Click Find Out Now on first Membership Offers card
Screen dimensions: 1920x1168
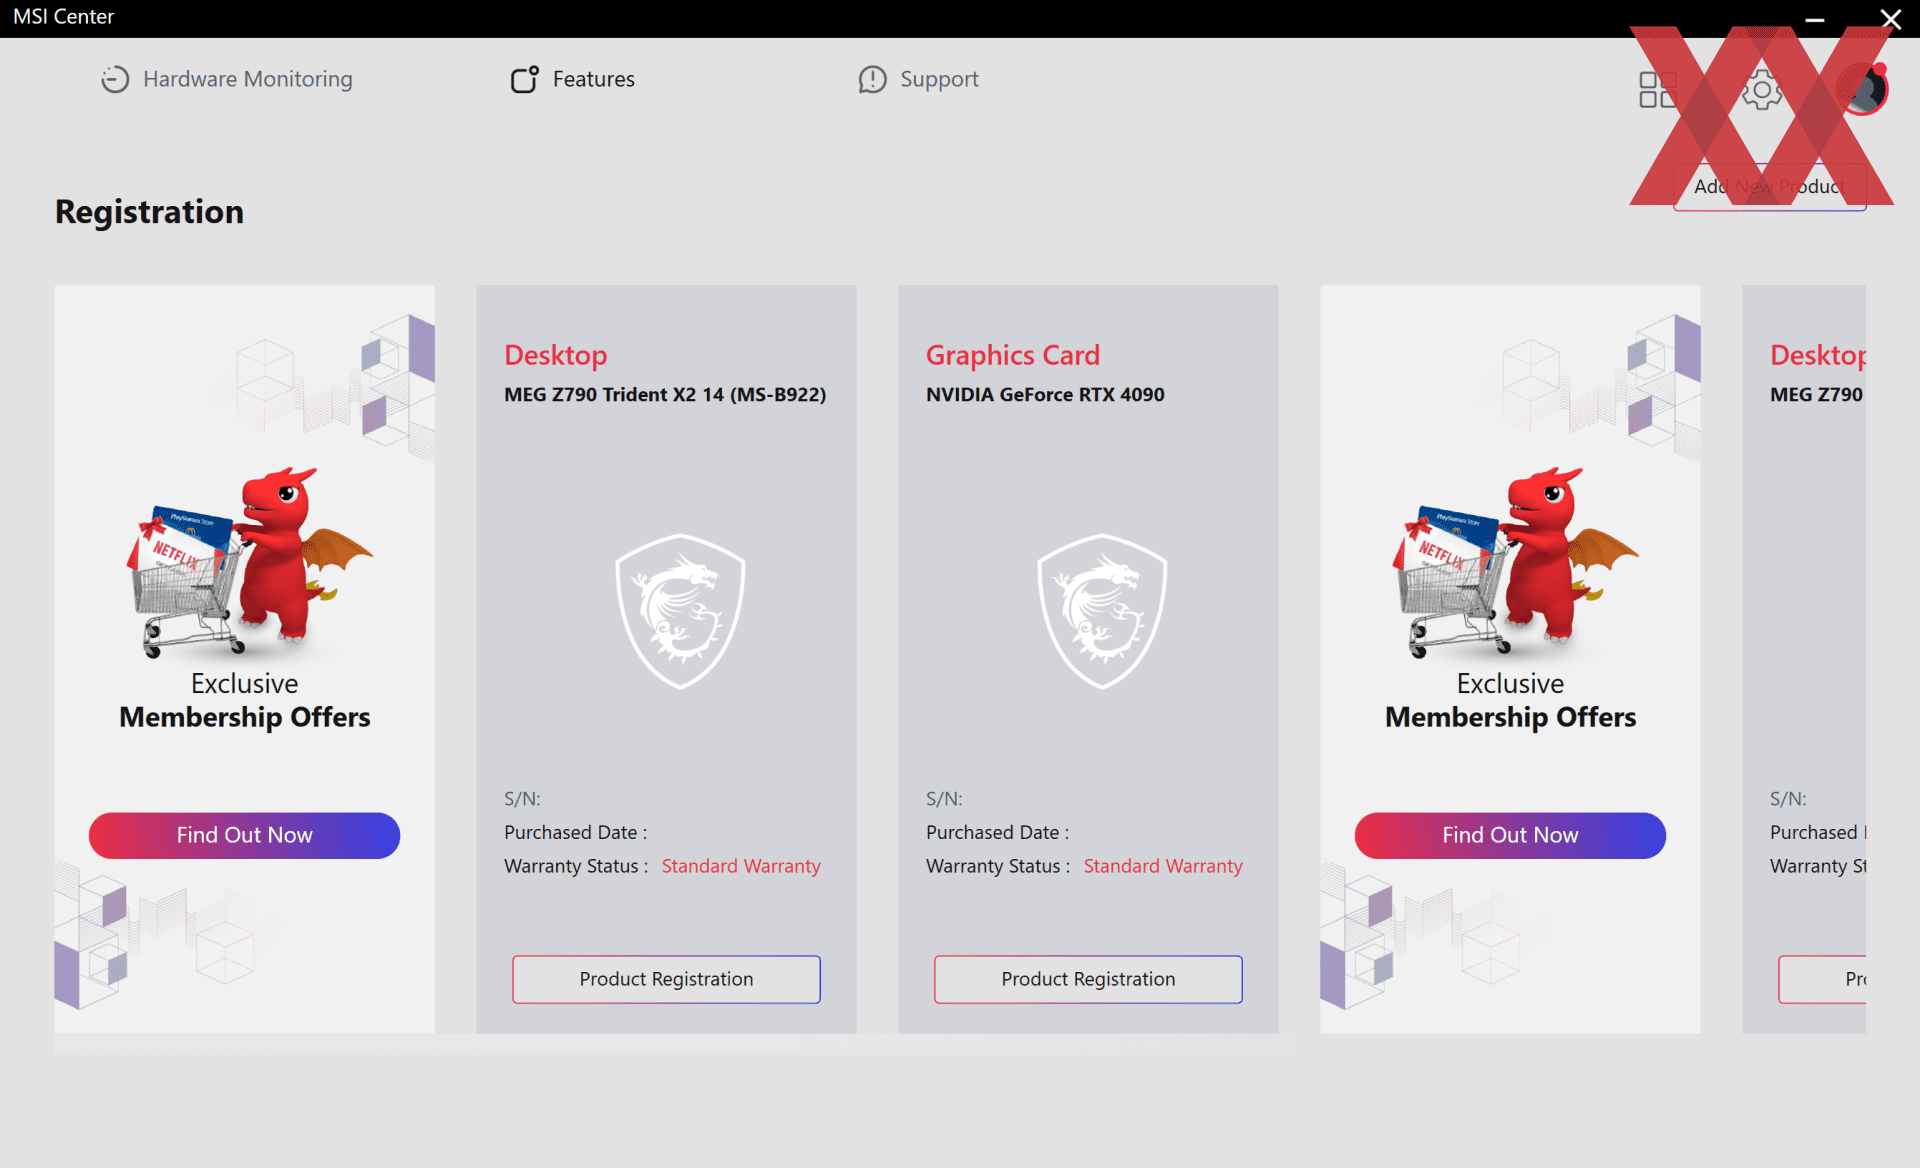[244, 835]
